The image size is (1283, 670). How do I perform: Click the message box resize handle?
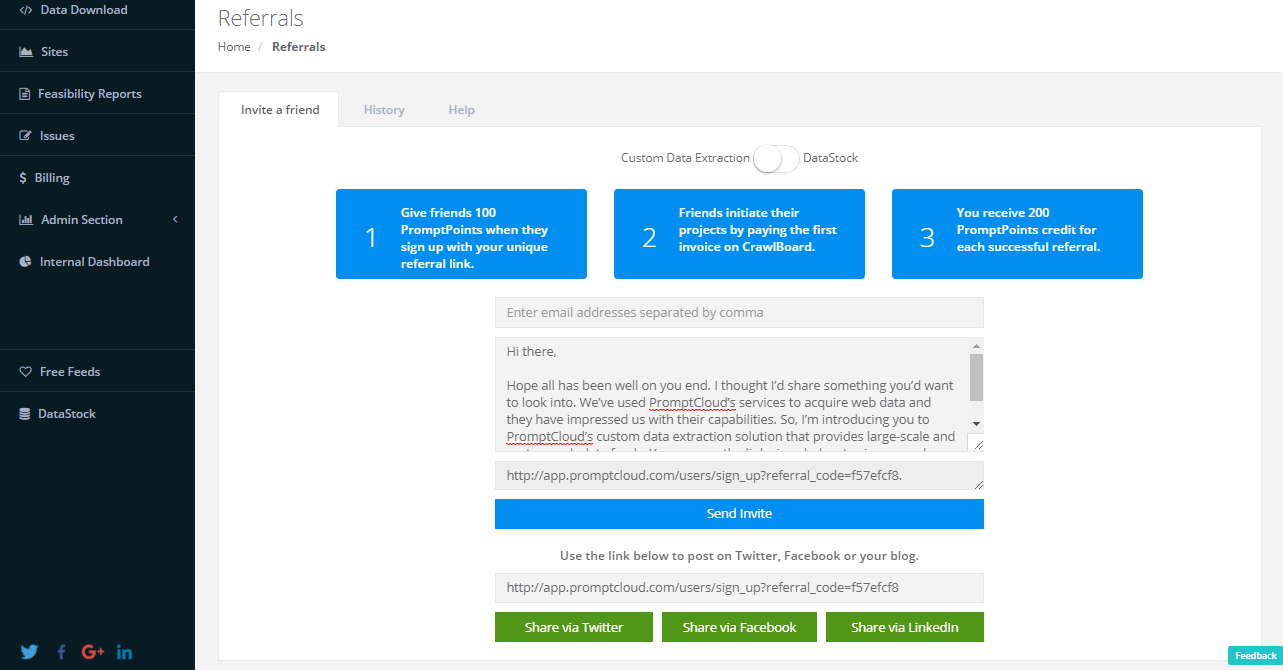tap(976, 443)
